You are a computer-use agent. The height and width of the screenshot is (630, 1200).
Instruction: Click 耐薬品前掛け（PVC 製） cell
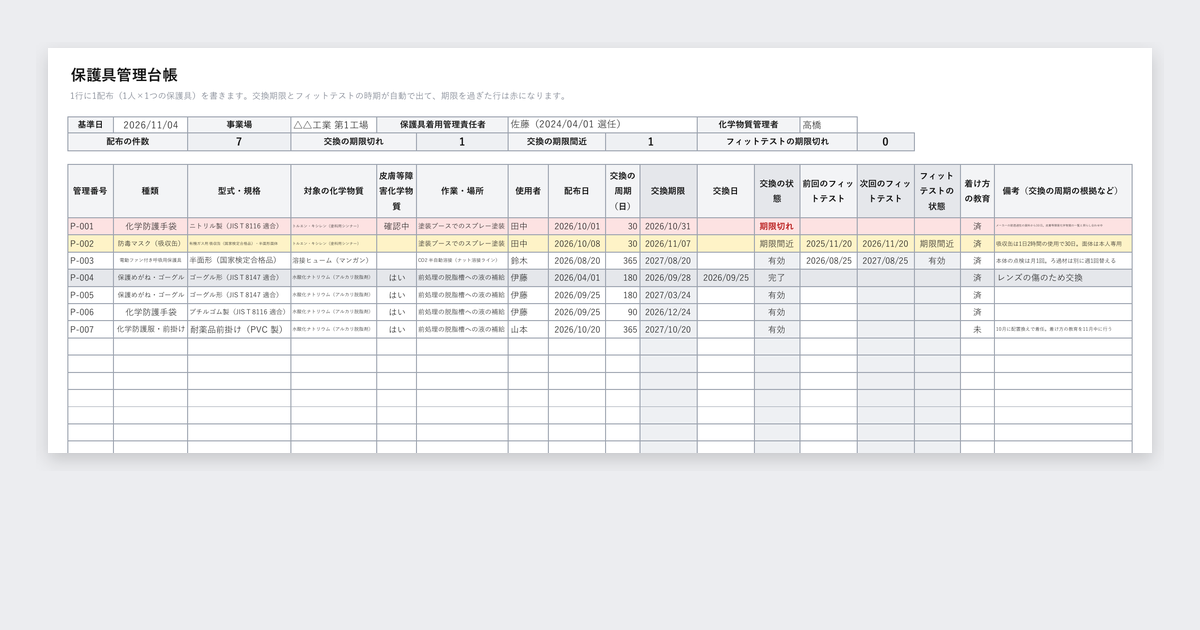point(239,329)
